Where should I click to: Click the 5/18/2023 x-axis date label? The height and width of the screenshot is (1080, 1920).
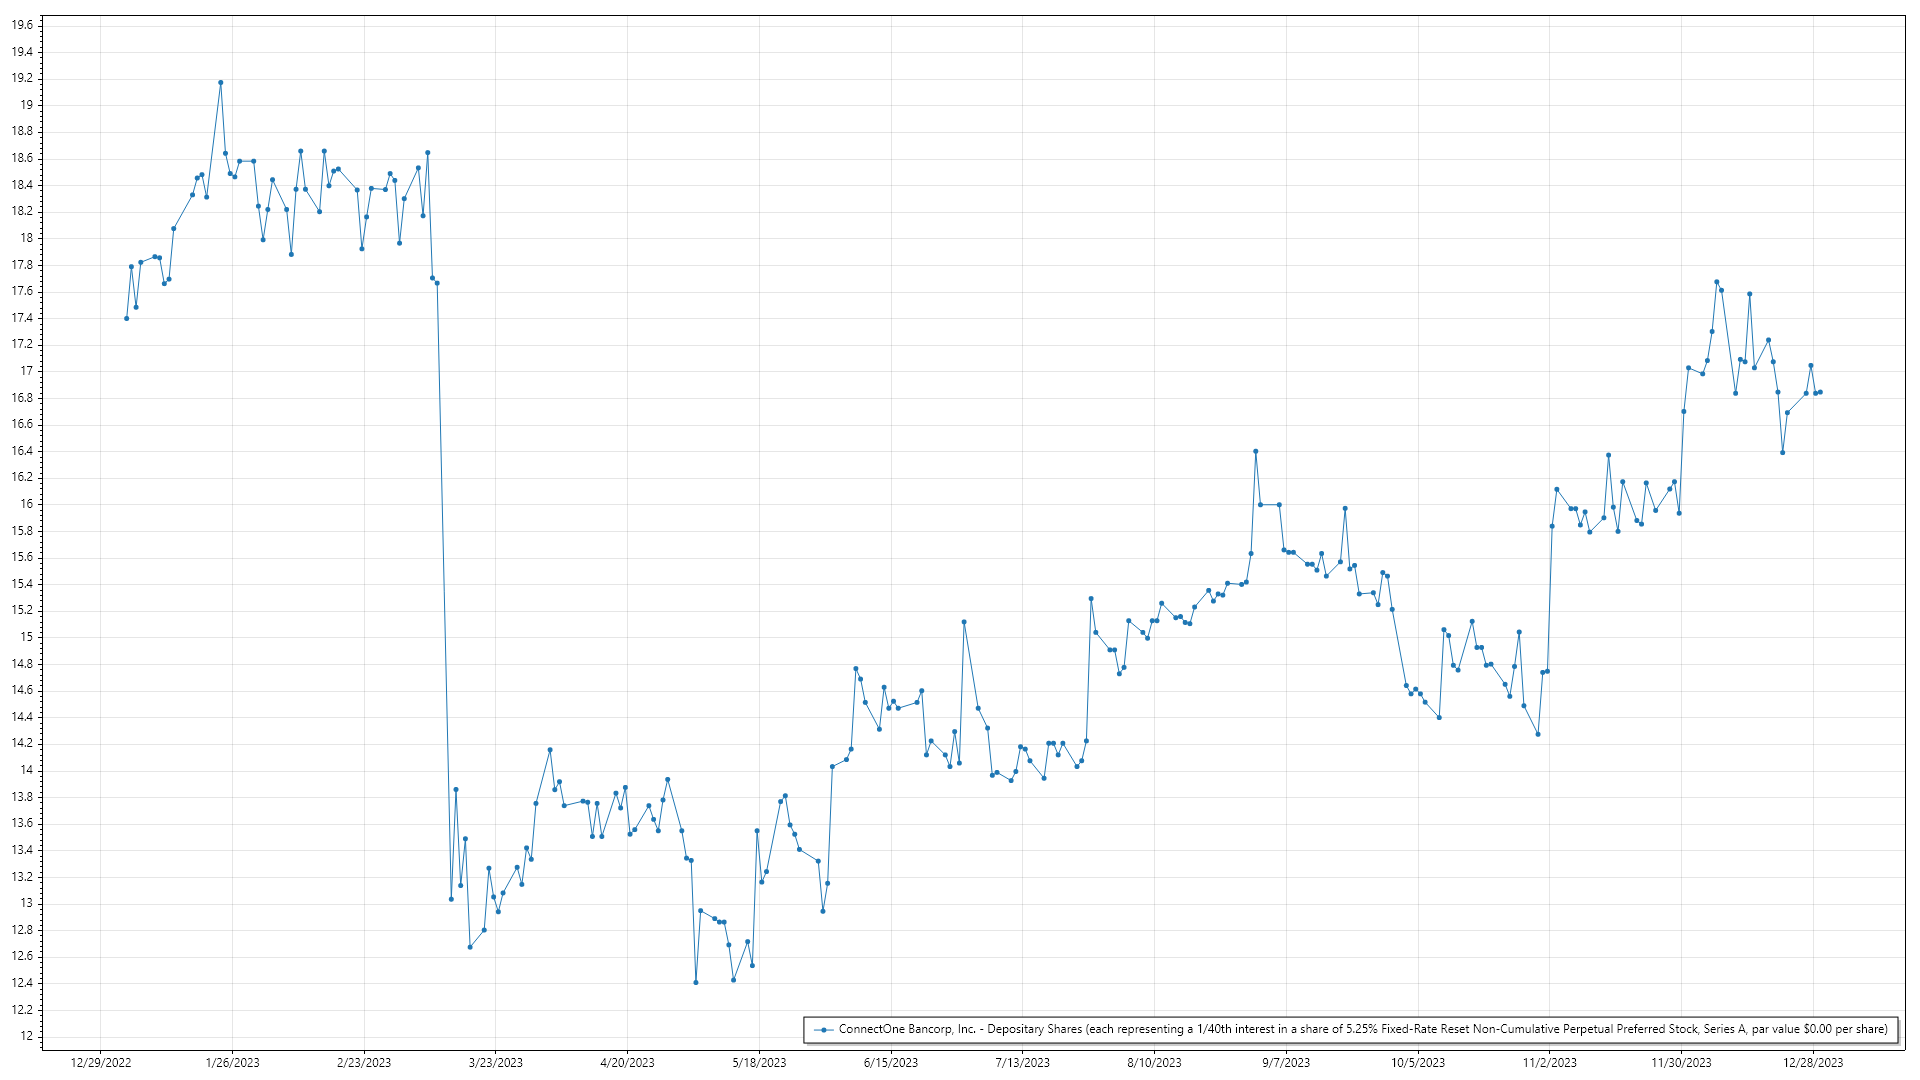click(x=759, y=1062)
